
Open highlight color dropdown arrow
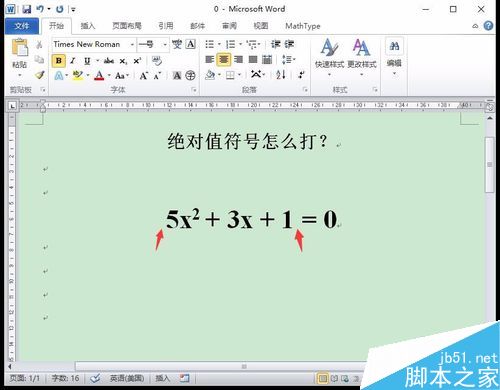tap(88, 76)
